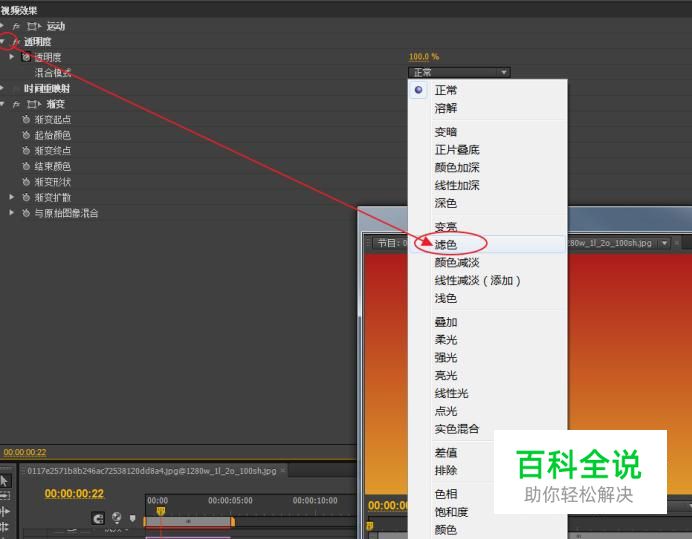This screenshot has height=539, width=692.
Task: Click the timeline globe icon beside snap
Action: pos(117,517)
